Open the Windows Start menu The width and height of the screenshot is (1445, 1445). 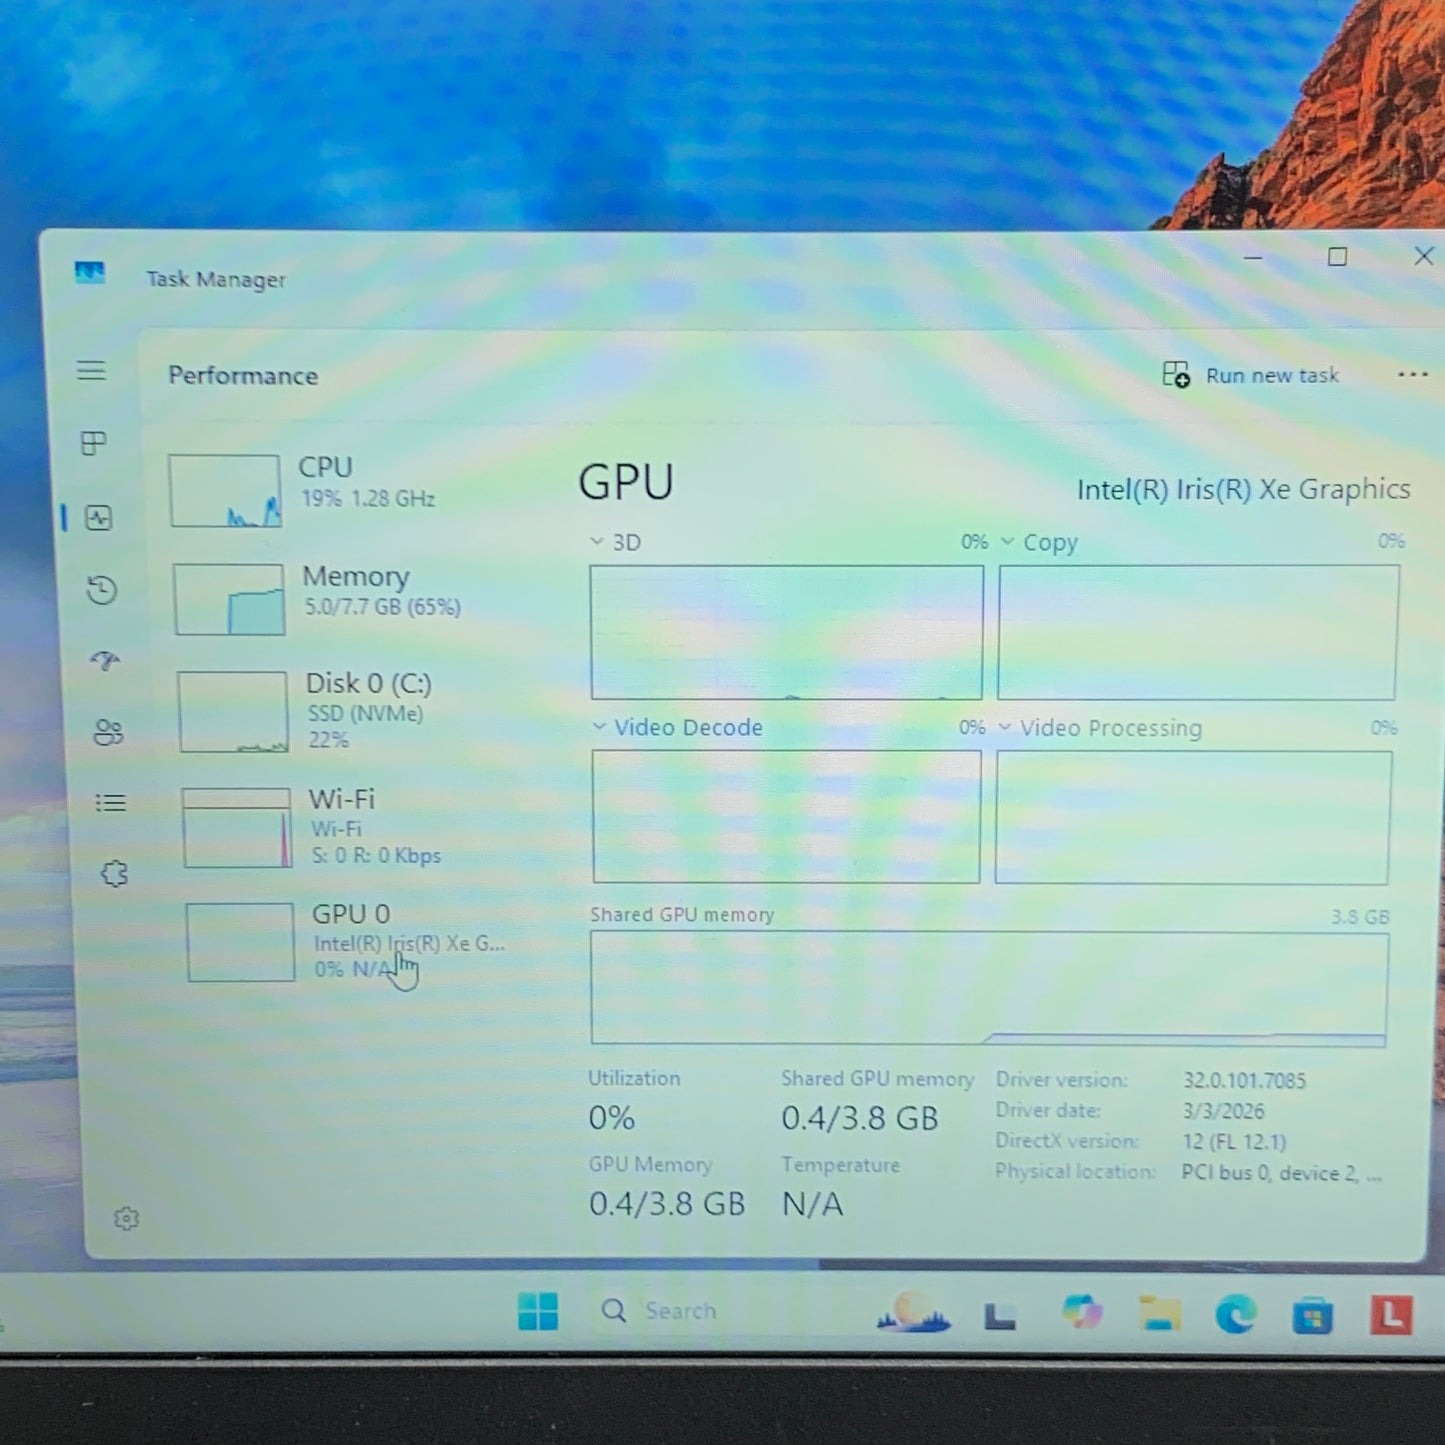click(x=538, y=1311)
